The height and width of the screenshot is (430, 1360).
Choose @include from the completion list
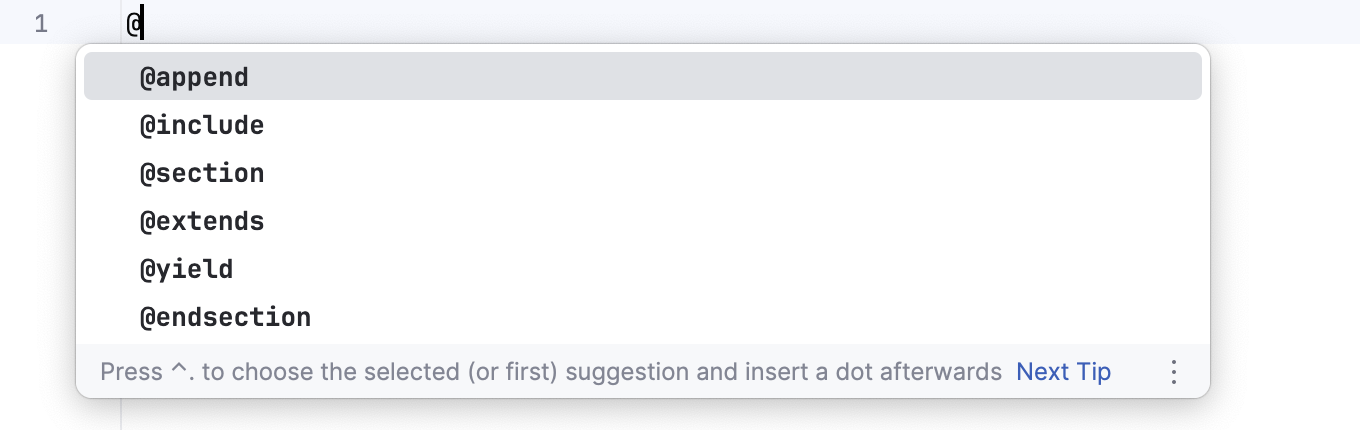[202, 126]
